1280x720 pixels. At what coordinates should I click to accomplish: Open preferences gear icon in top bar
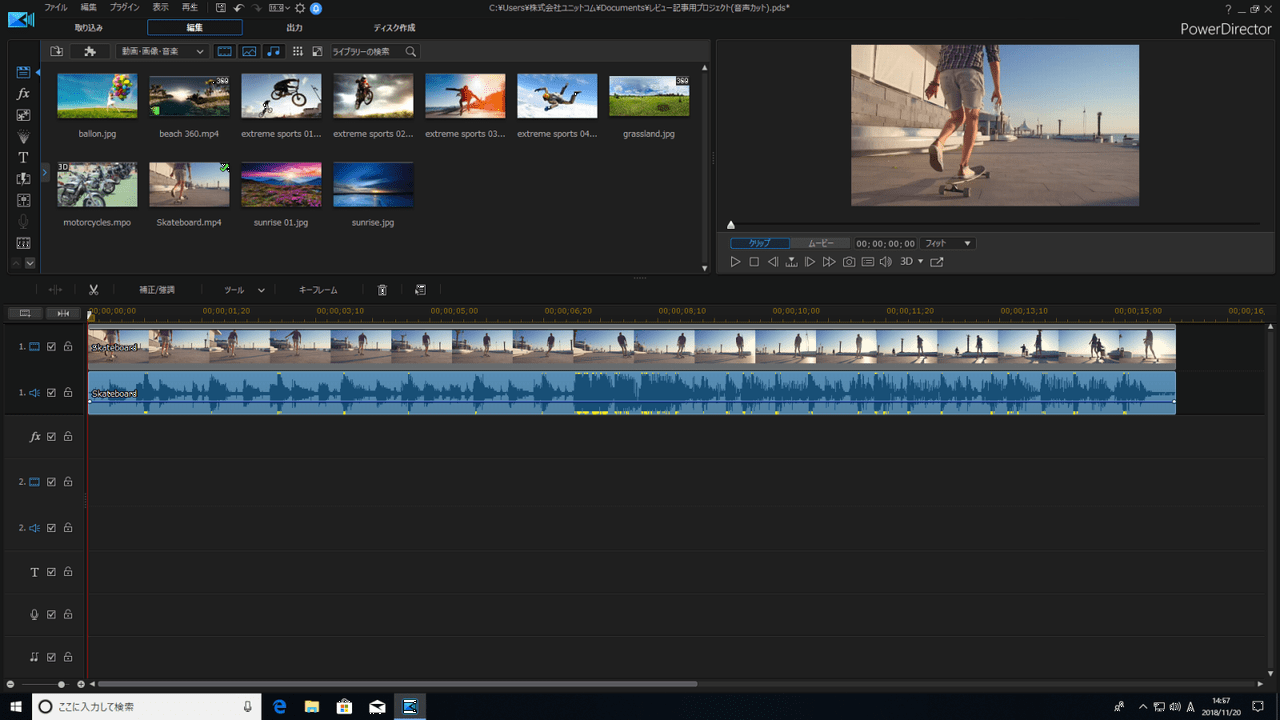click(300, 7)
